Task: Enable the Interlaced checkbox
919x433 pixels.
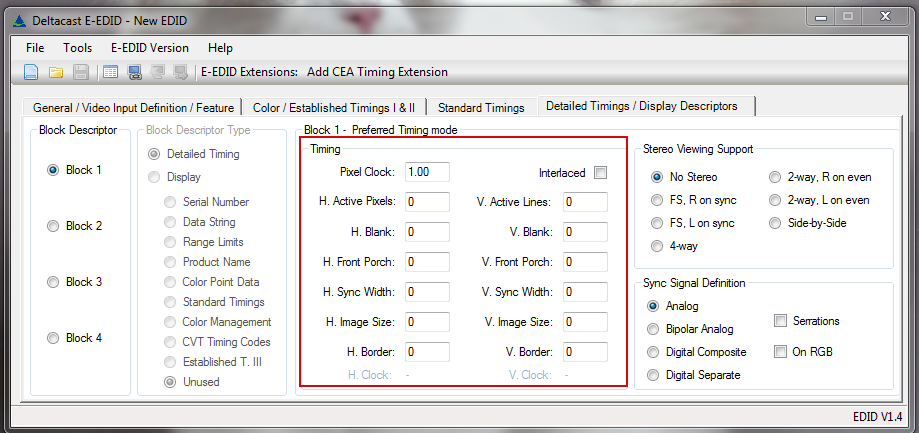Action: (x=600, y=172)
